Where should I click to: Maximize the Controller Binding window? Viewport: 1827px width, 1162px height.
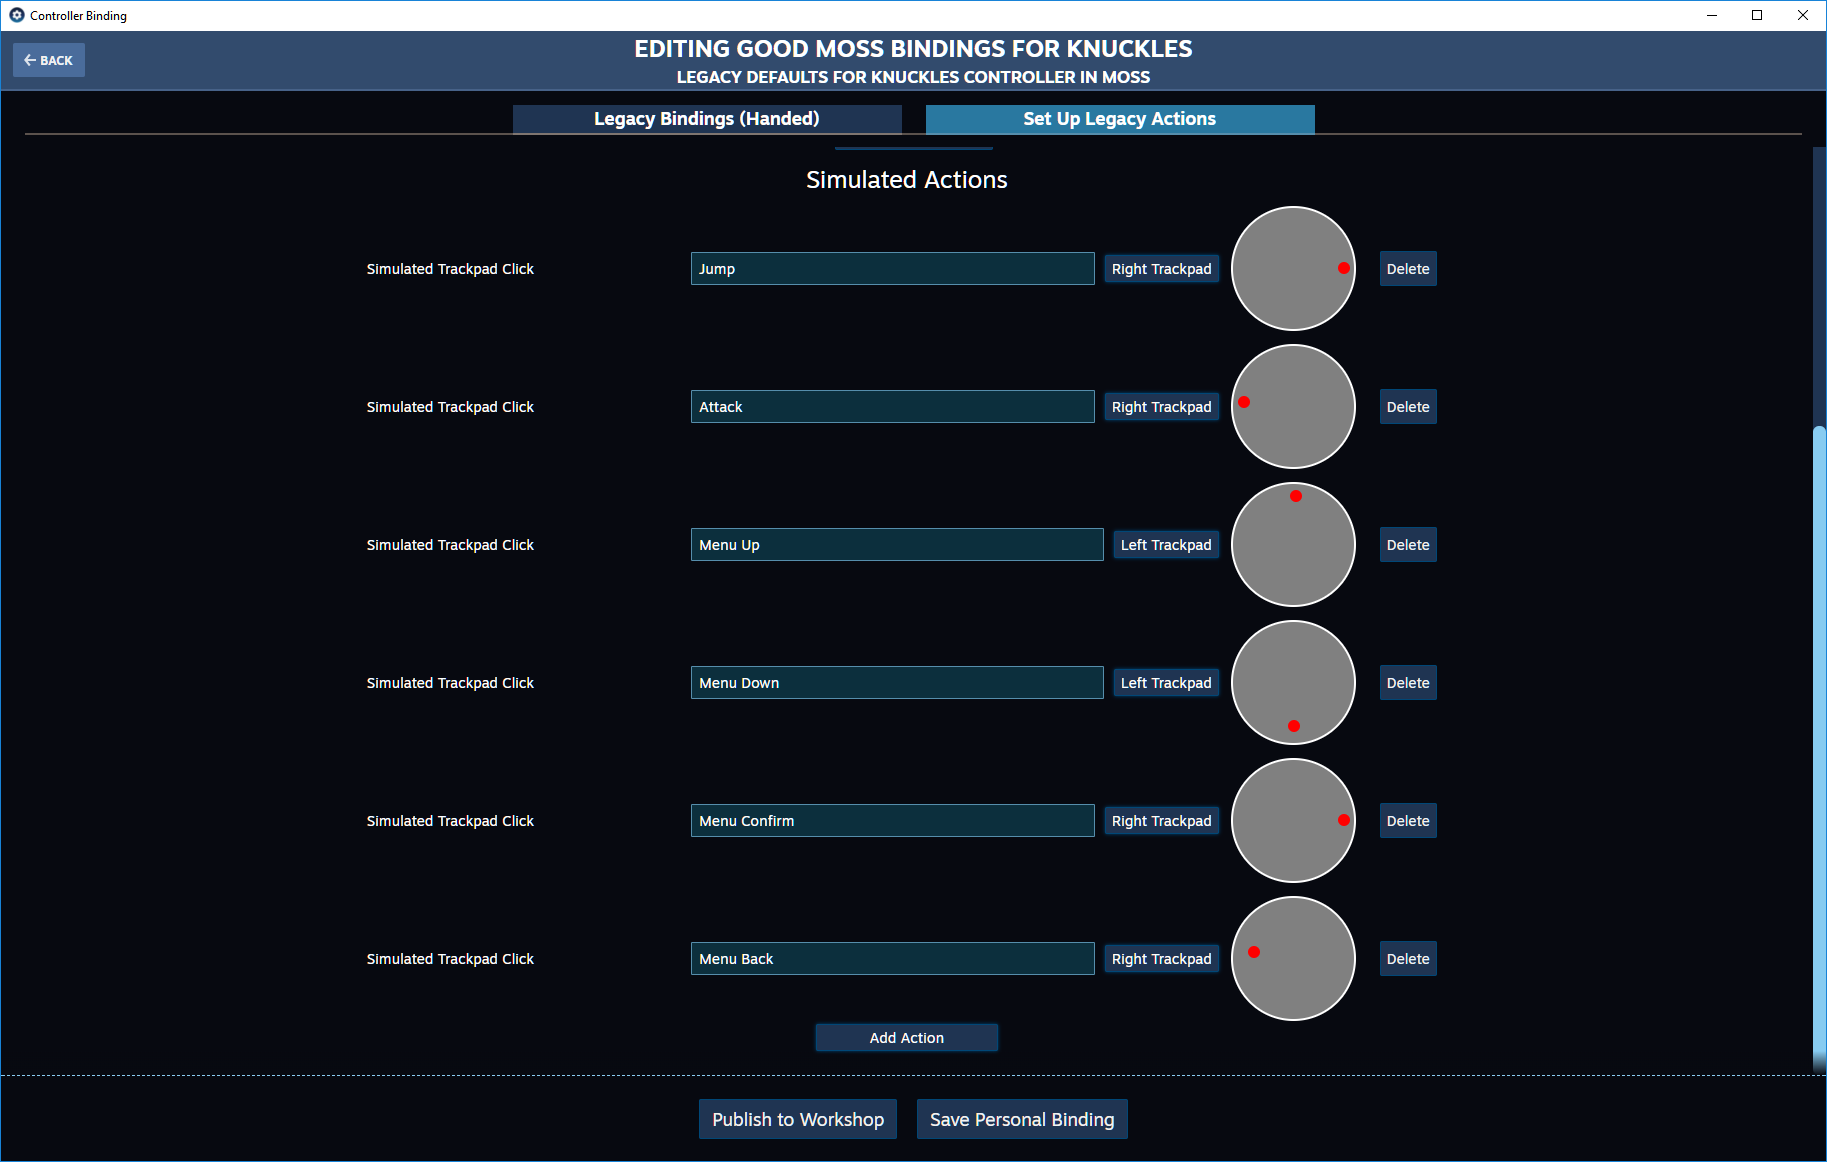pos(1757,15)
